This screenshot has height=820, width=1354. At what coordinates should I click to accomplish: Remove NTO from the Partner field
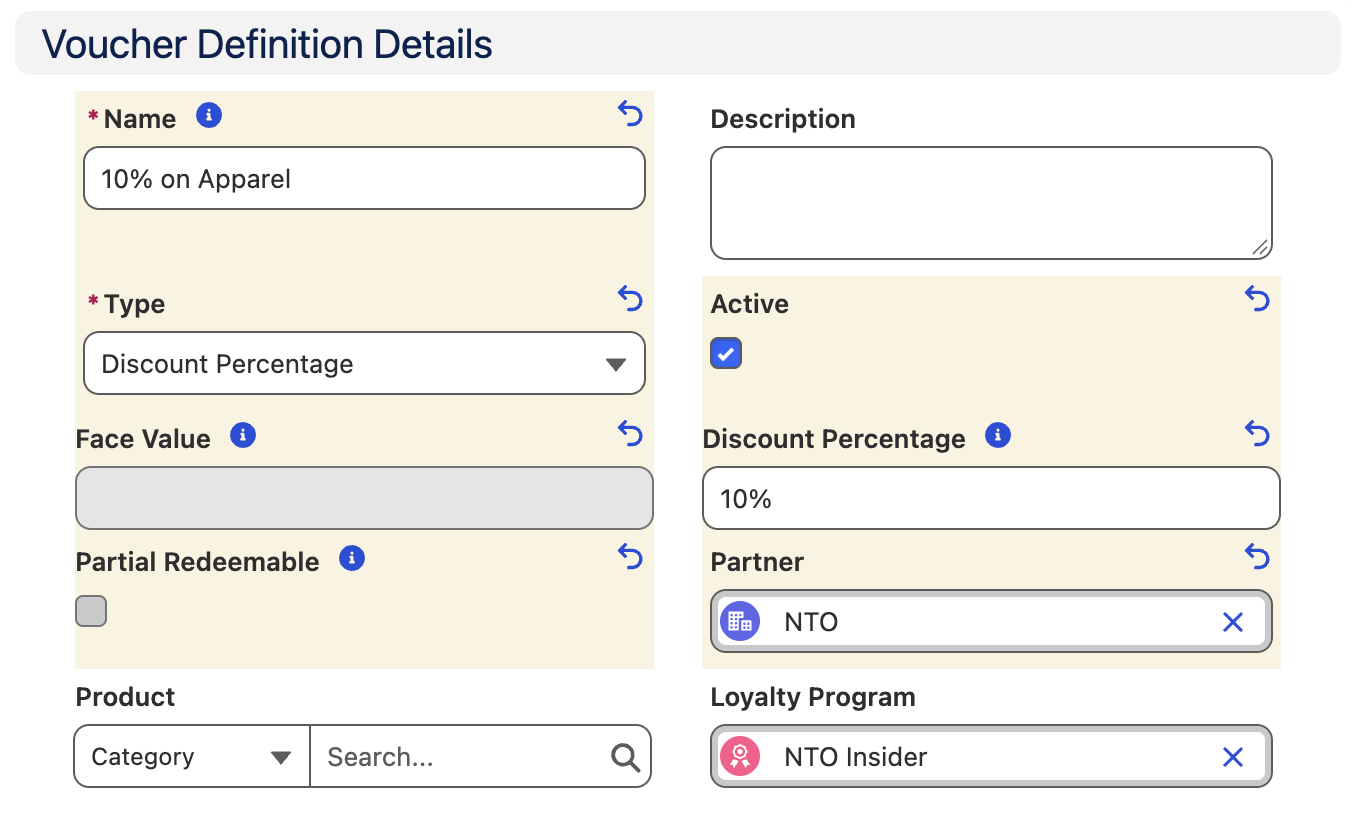click(1233, 622)
